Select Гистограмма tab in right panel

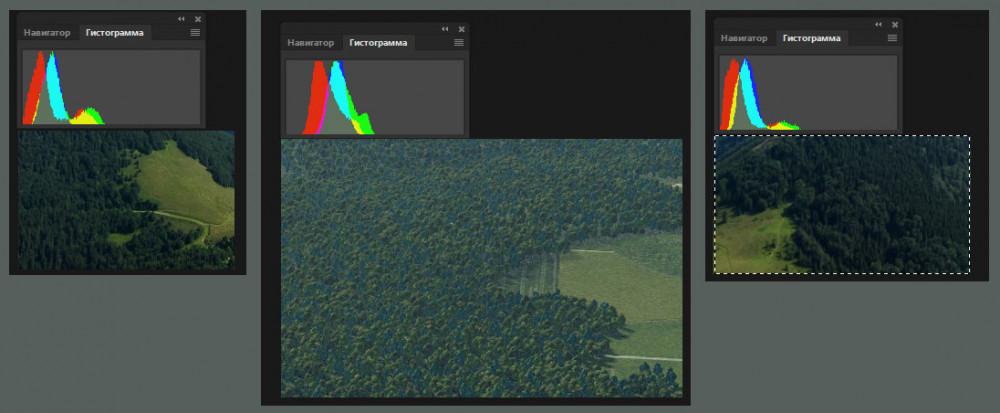pos(812,38)
